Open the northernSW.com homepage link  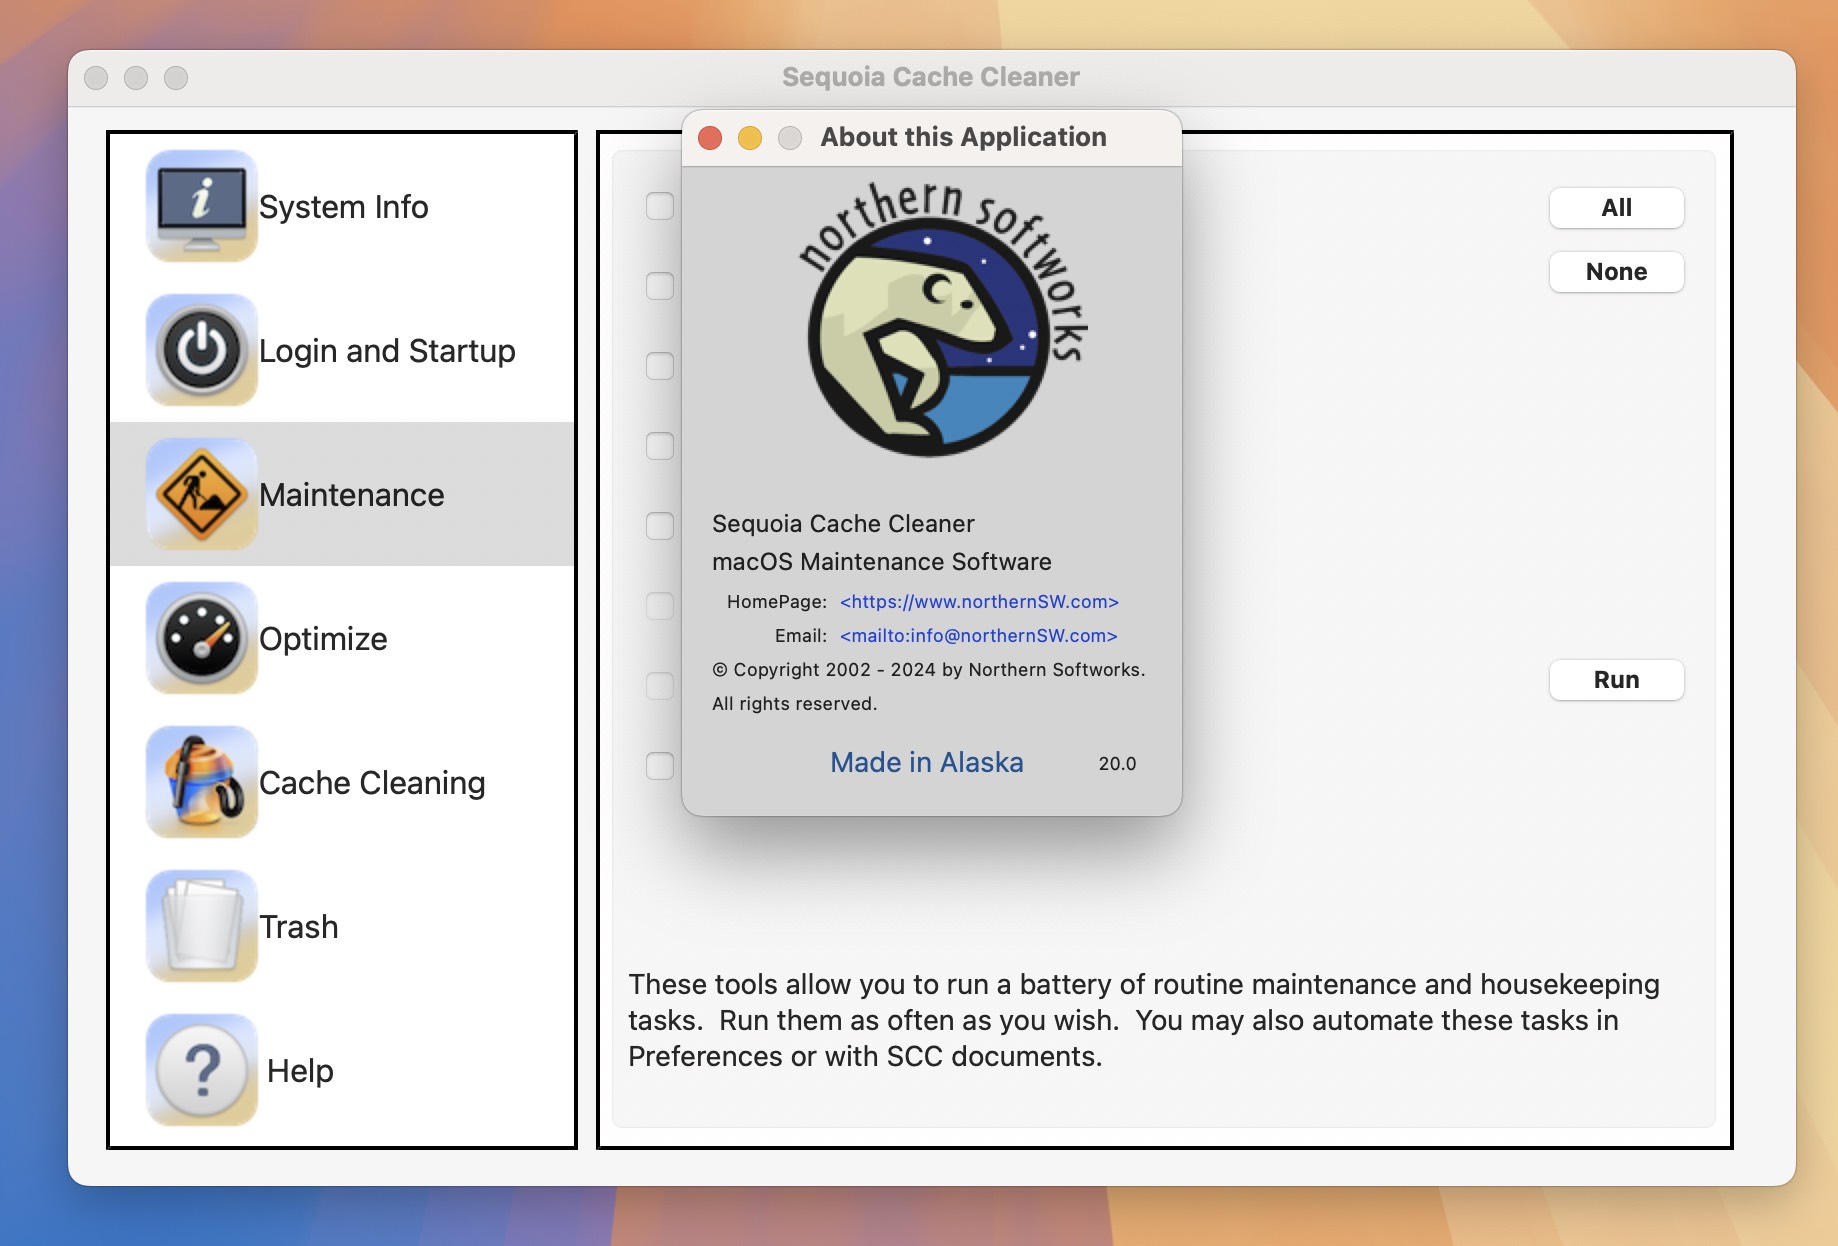(x=979, y=602)
